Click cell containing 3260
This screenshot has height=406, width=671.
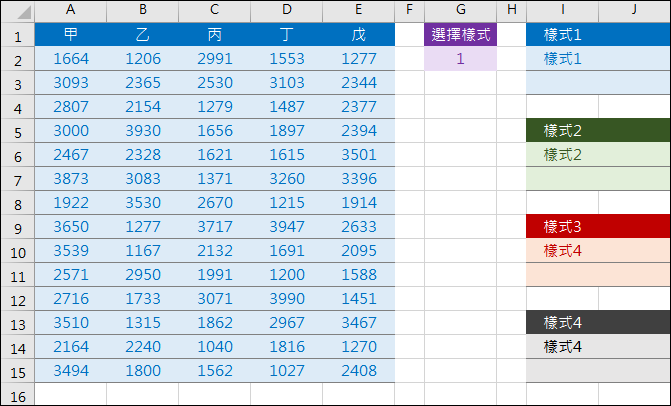[x=286, y=178]
